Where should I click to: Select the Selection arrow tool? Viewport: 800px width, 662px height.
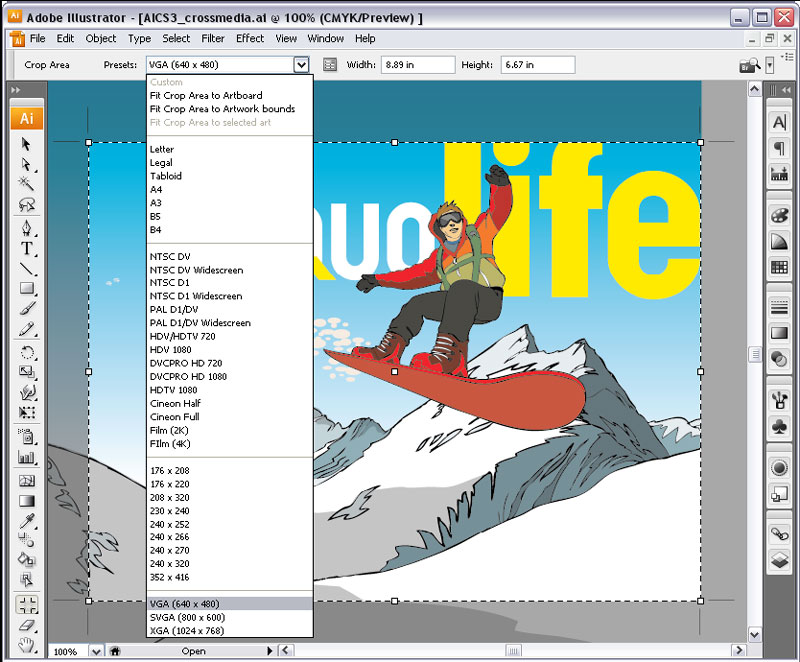click(27, 144)
